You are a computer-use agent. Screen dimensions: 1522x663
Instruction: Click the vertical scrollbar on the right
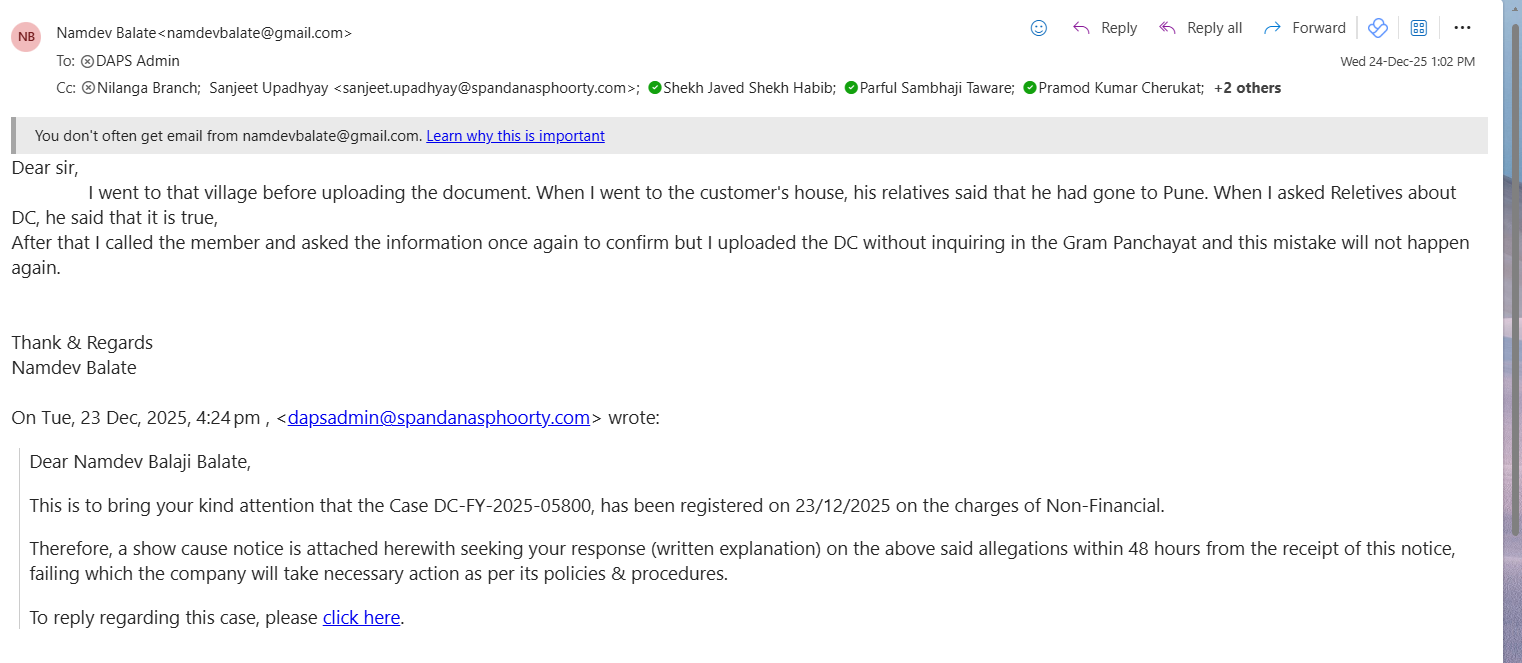pyautogui.click(x=1511, y=300)
